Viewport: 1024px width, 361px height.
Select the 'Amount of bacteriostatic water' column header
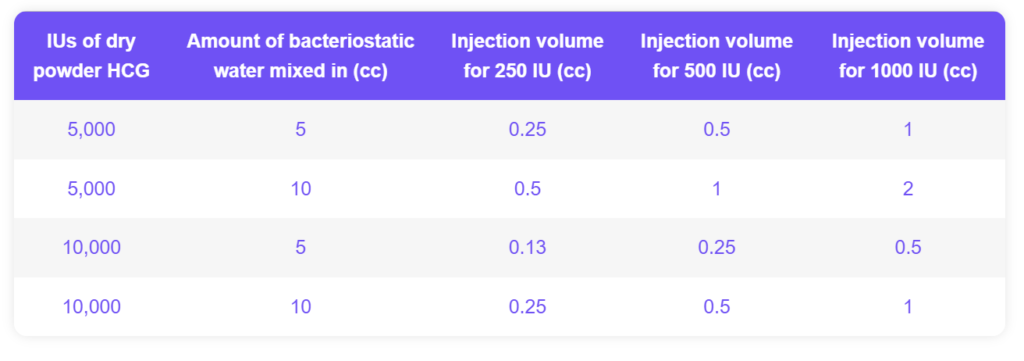(x=300, y=56)
